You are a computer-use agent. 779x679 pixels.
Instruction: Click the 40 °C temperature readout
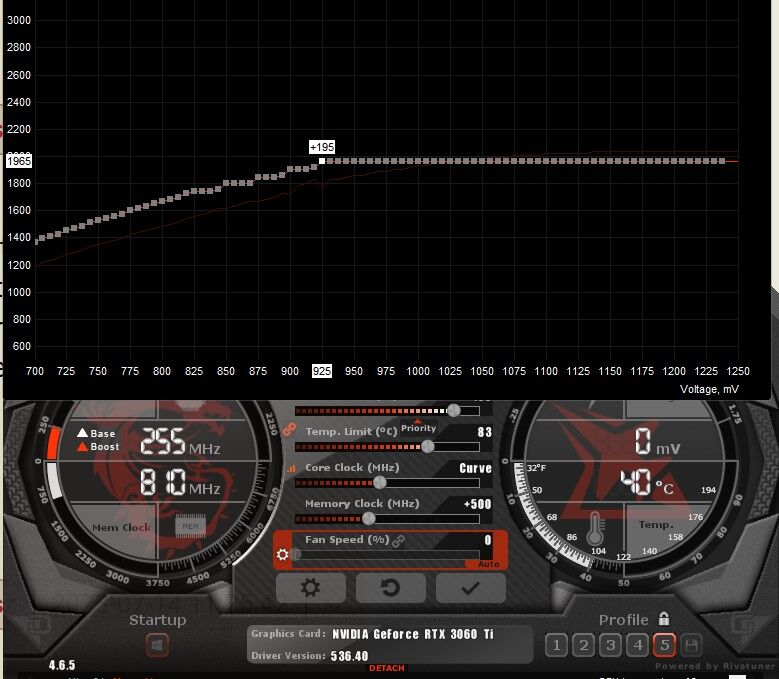tap(647, 482)
